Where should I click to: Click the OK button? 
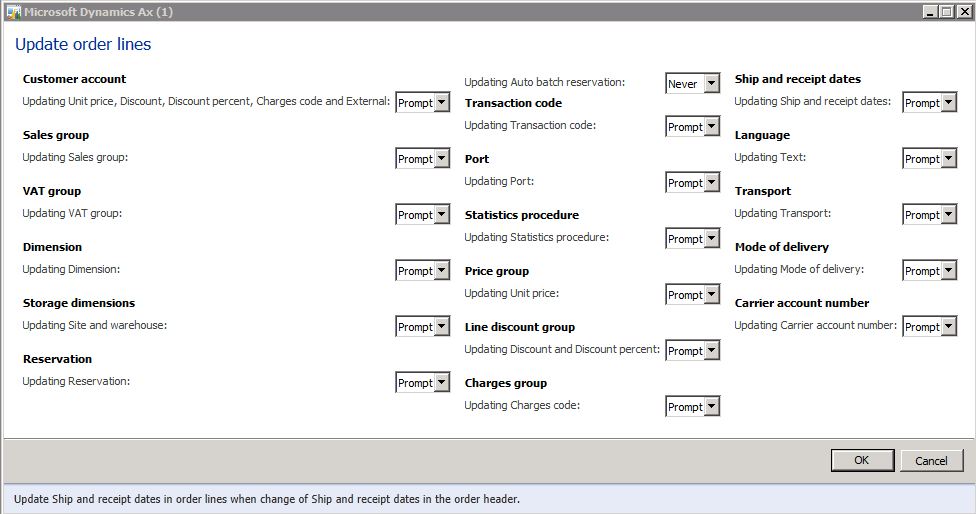point(862,460)
